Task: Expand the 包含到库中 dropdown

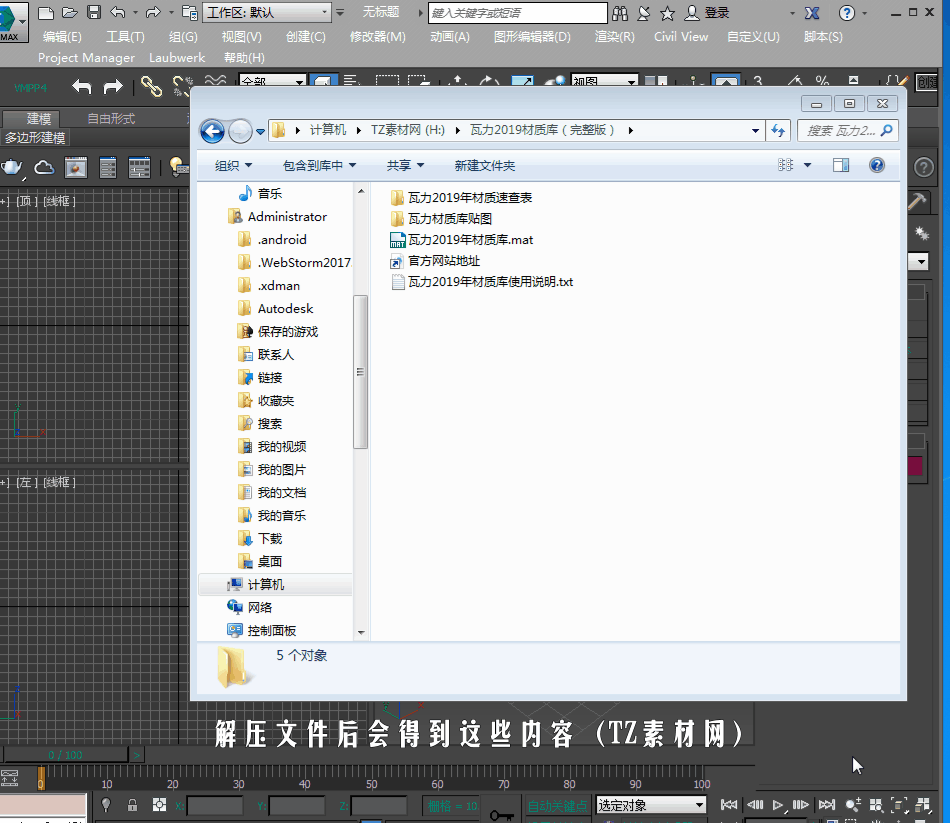Action: point(319,165)
